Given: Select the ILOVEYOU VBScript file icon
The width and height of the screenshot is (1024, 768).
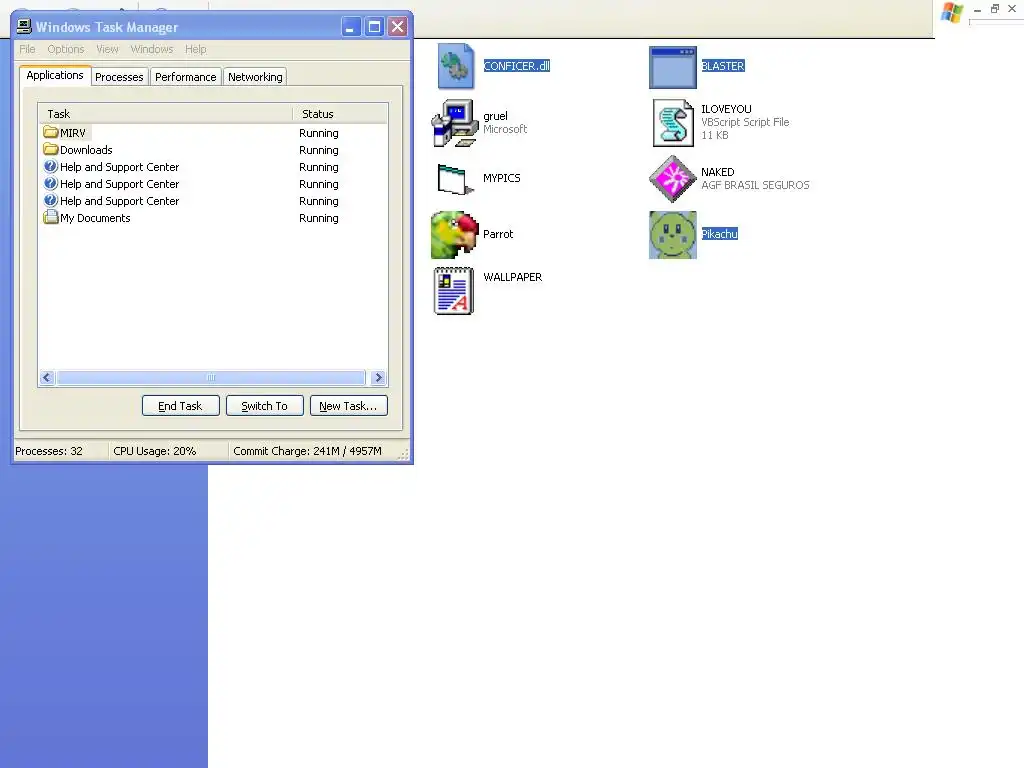Looking at the screenshot, I should coord(673,123).
